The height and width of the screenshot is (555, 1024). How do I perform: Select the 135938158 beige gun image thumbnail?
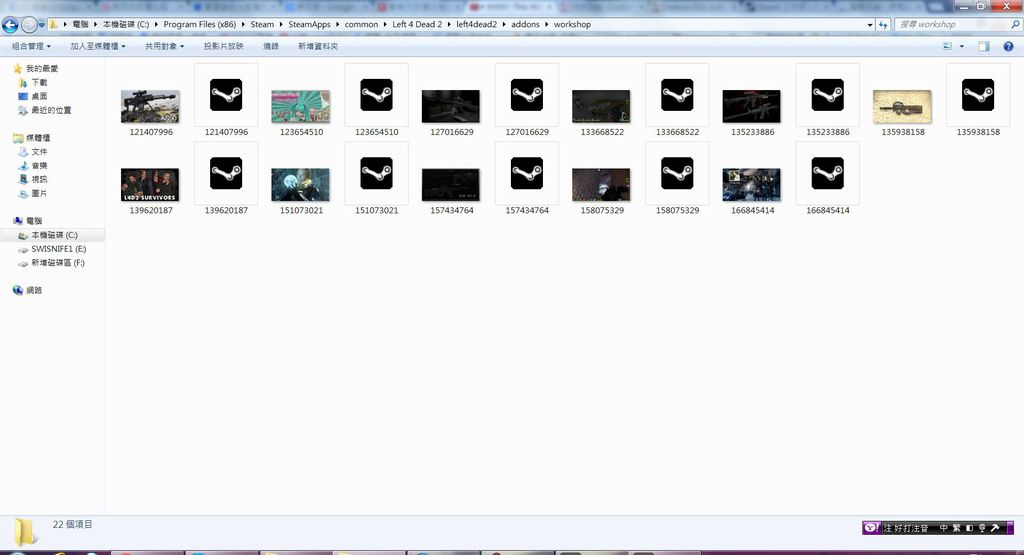(x=903, y=106)
